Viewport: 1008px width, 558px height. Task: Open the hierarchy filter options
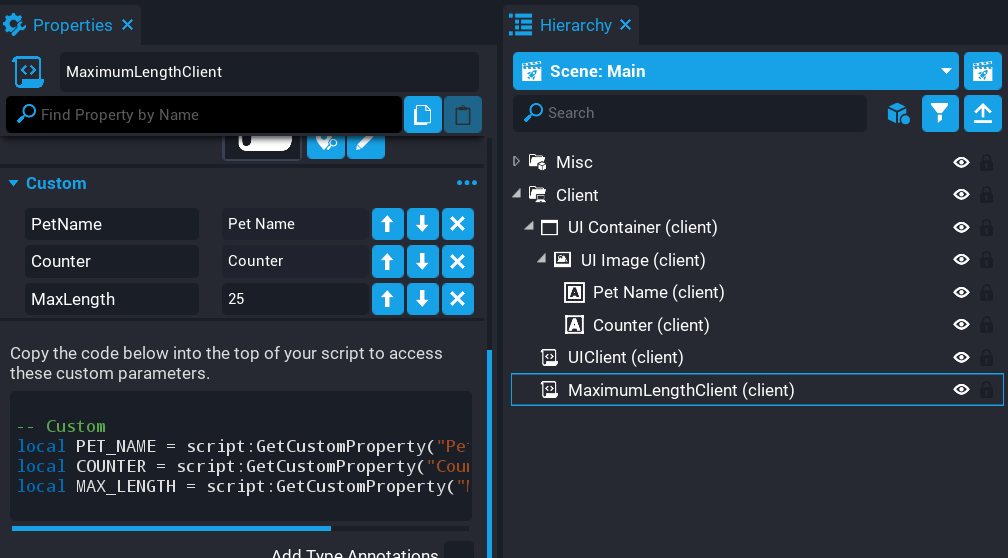[939, 114]
